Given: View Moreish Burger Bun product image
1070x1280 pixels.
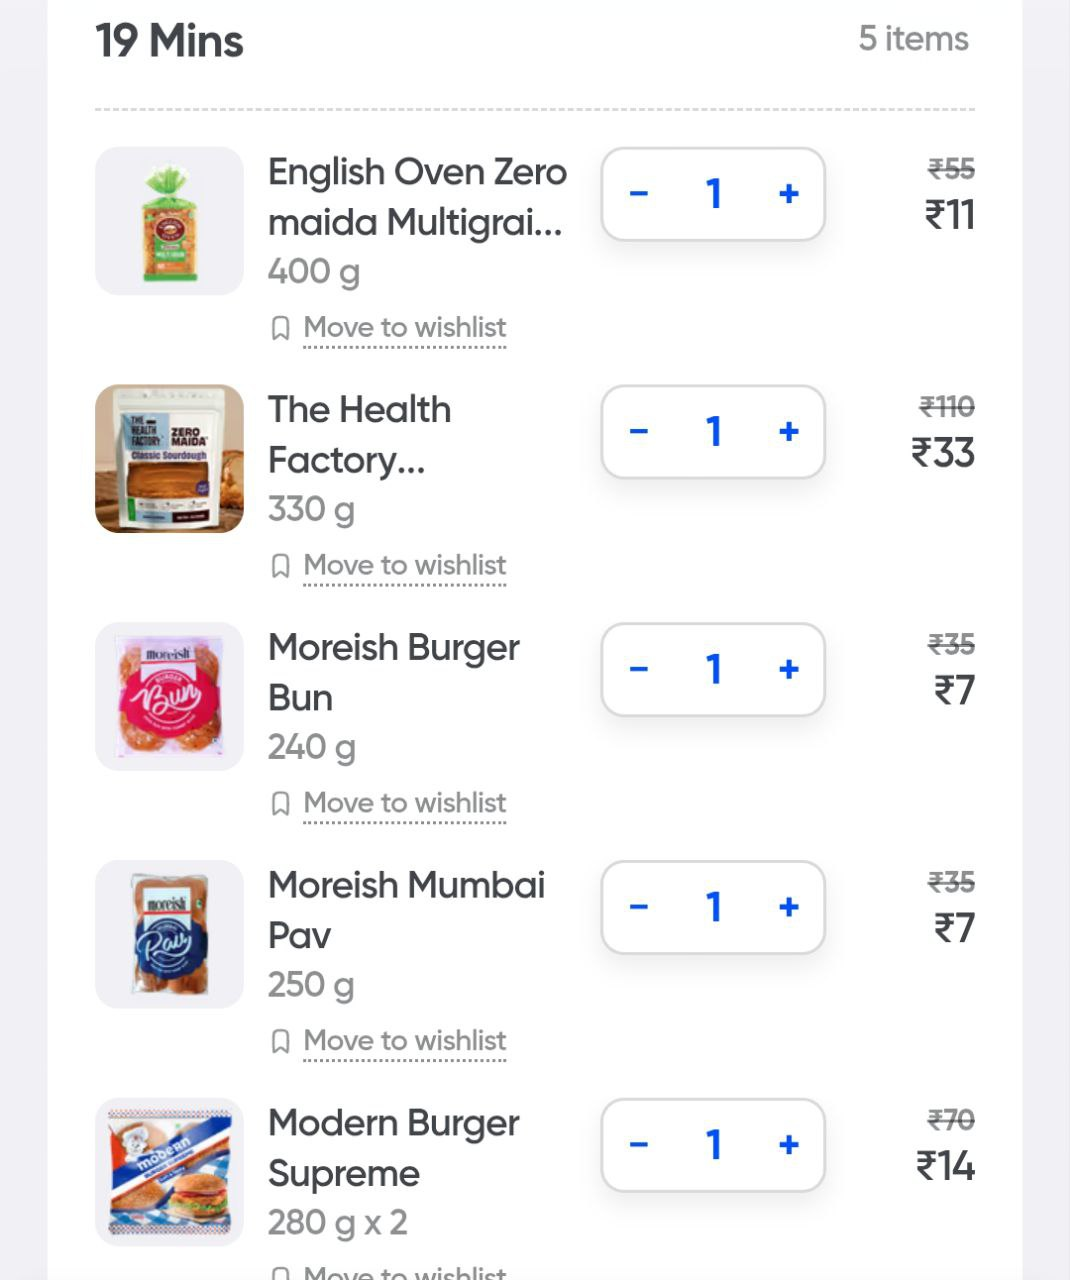Looking at the screenshot, I should [169, 697].
